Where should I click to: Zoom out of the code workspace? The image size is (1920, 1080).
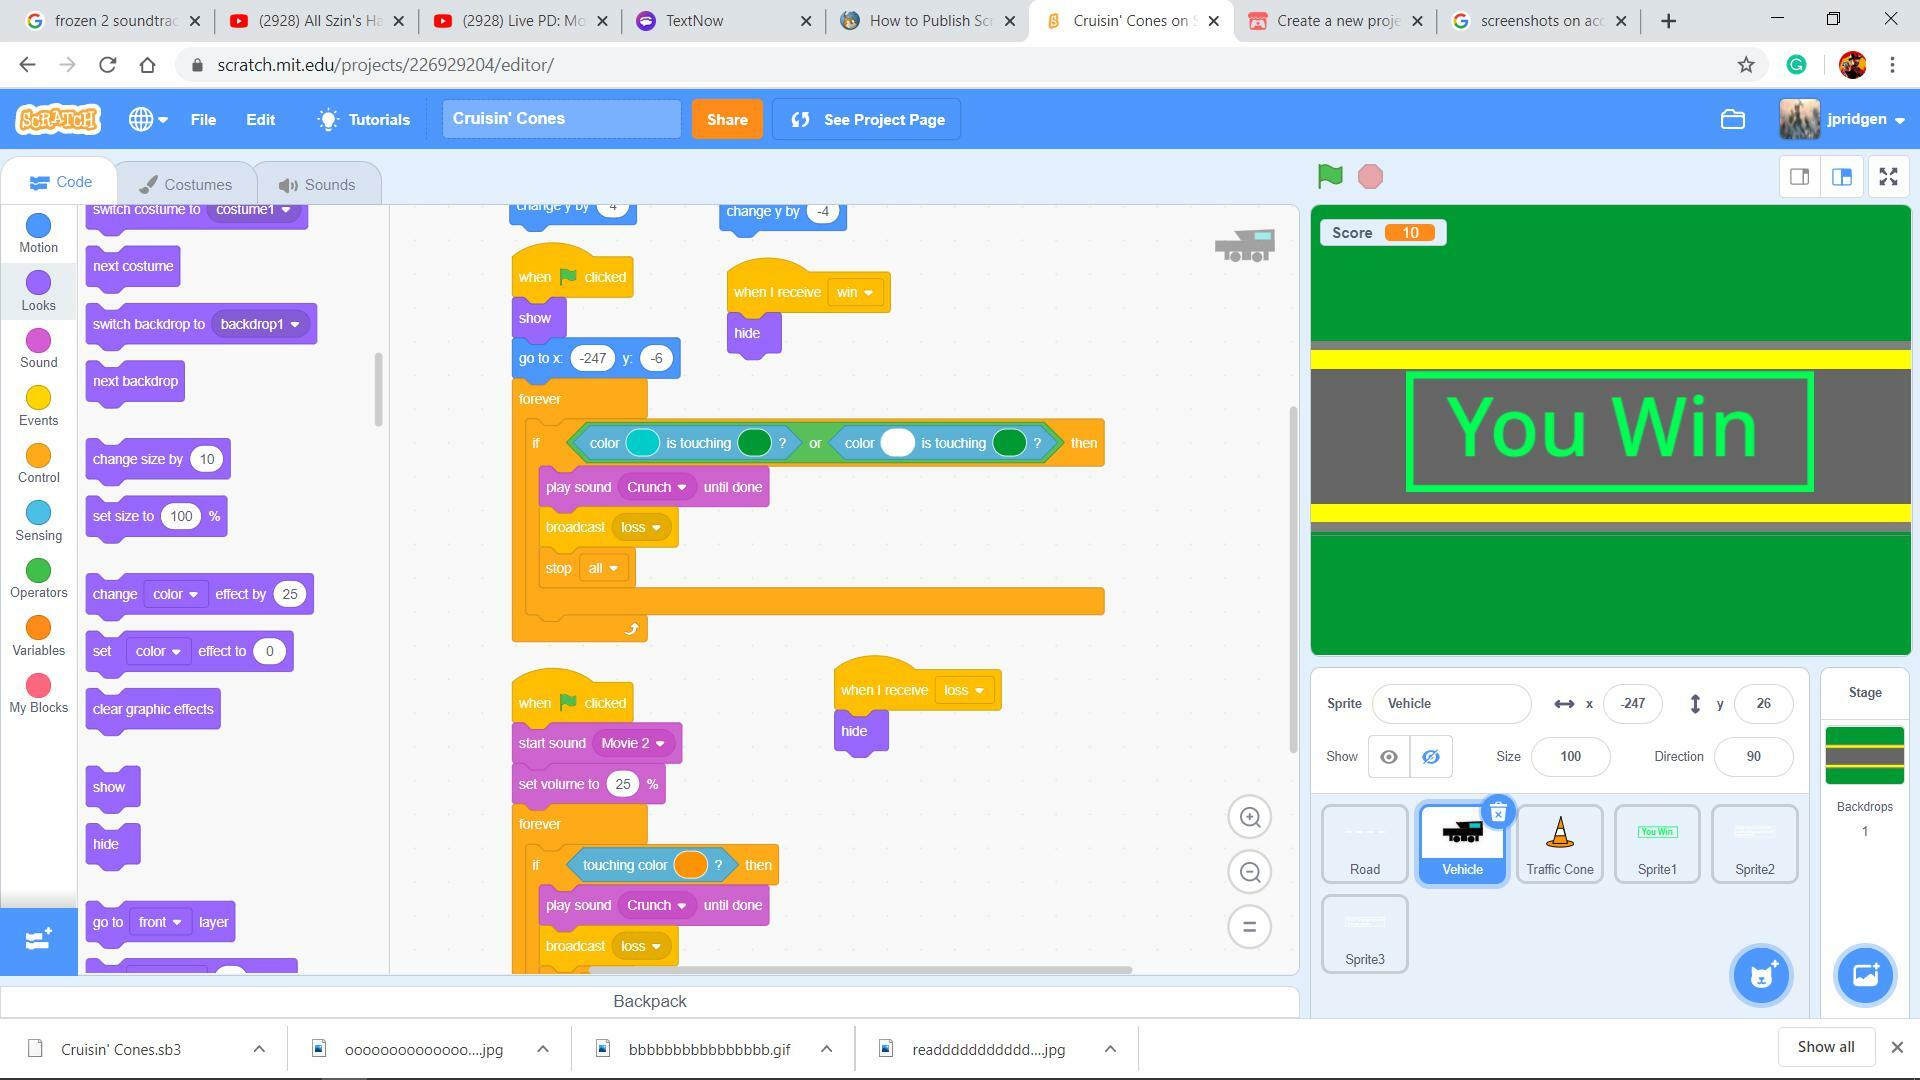point(1249,872)
